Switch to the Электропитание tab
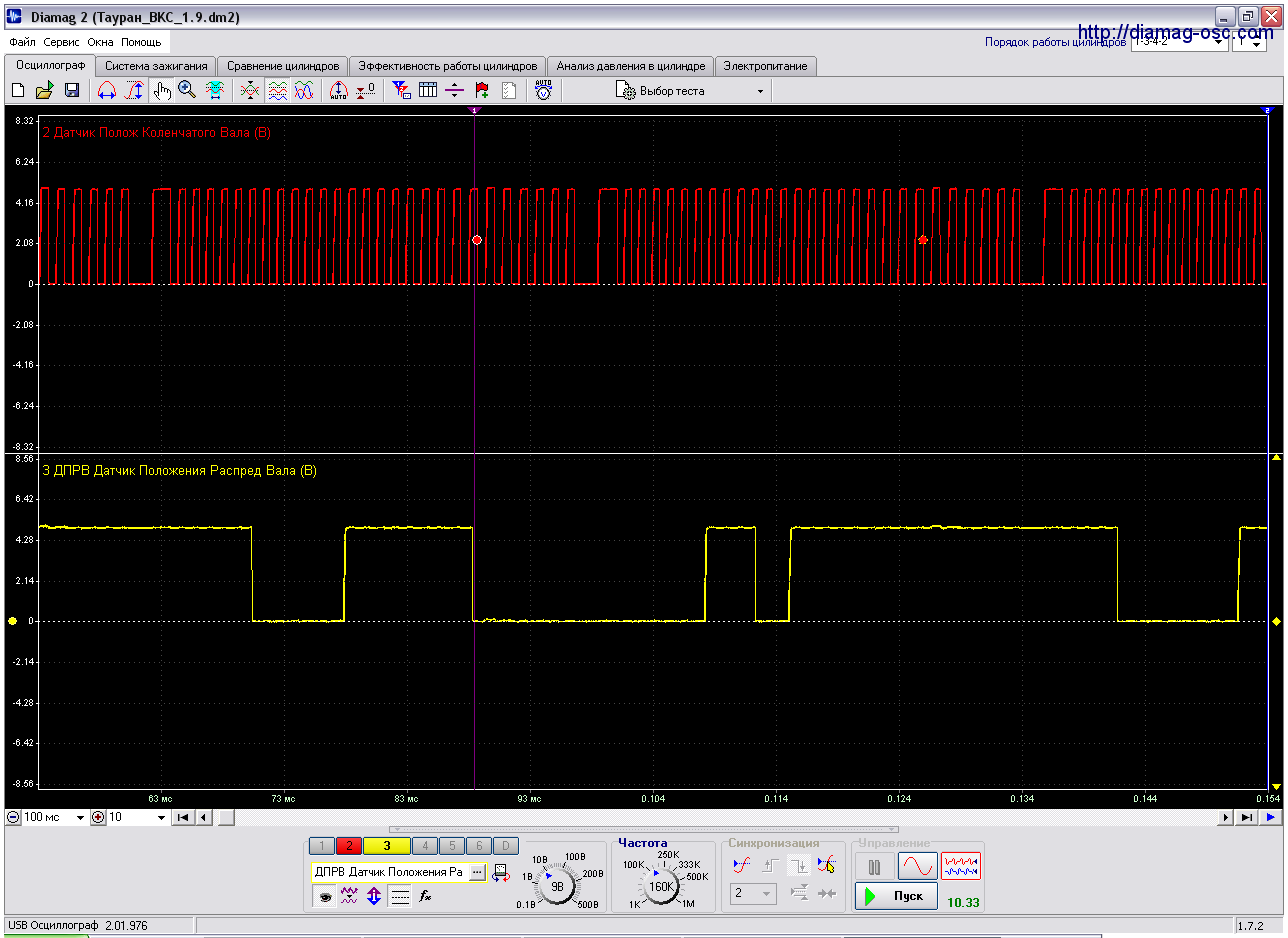1288x938 pixels. click(x=766, y=66)
